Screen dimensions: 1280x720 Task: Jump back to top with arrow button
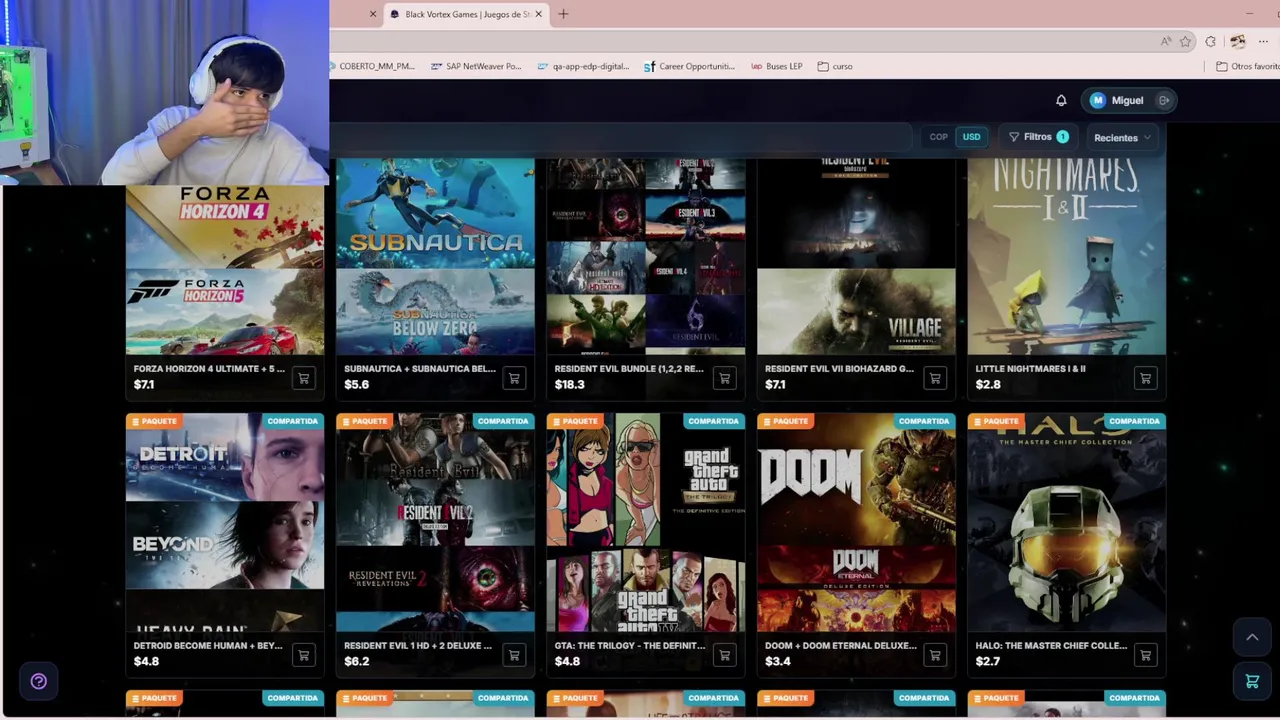point(1252,637)
